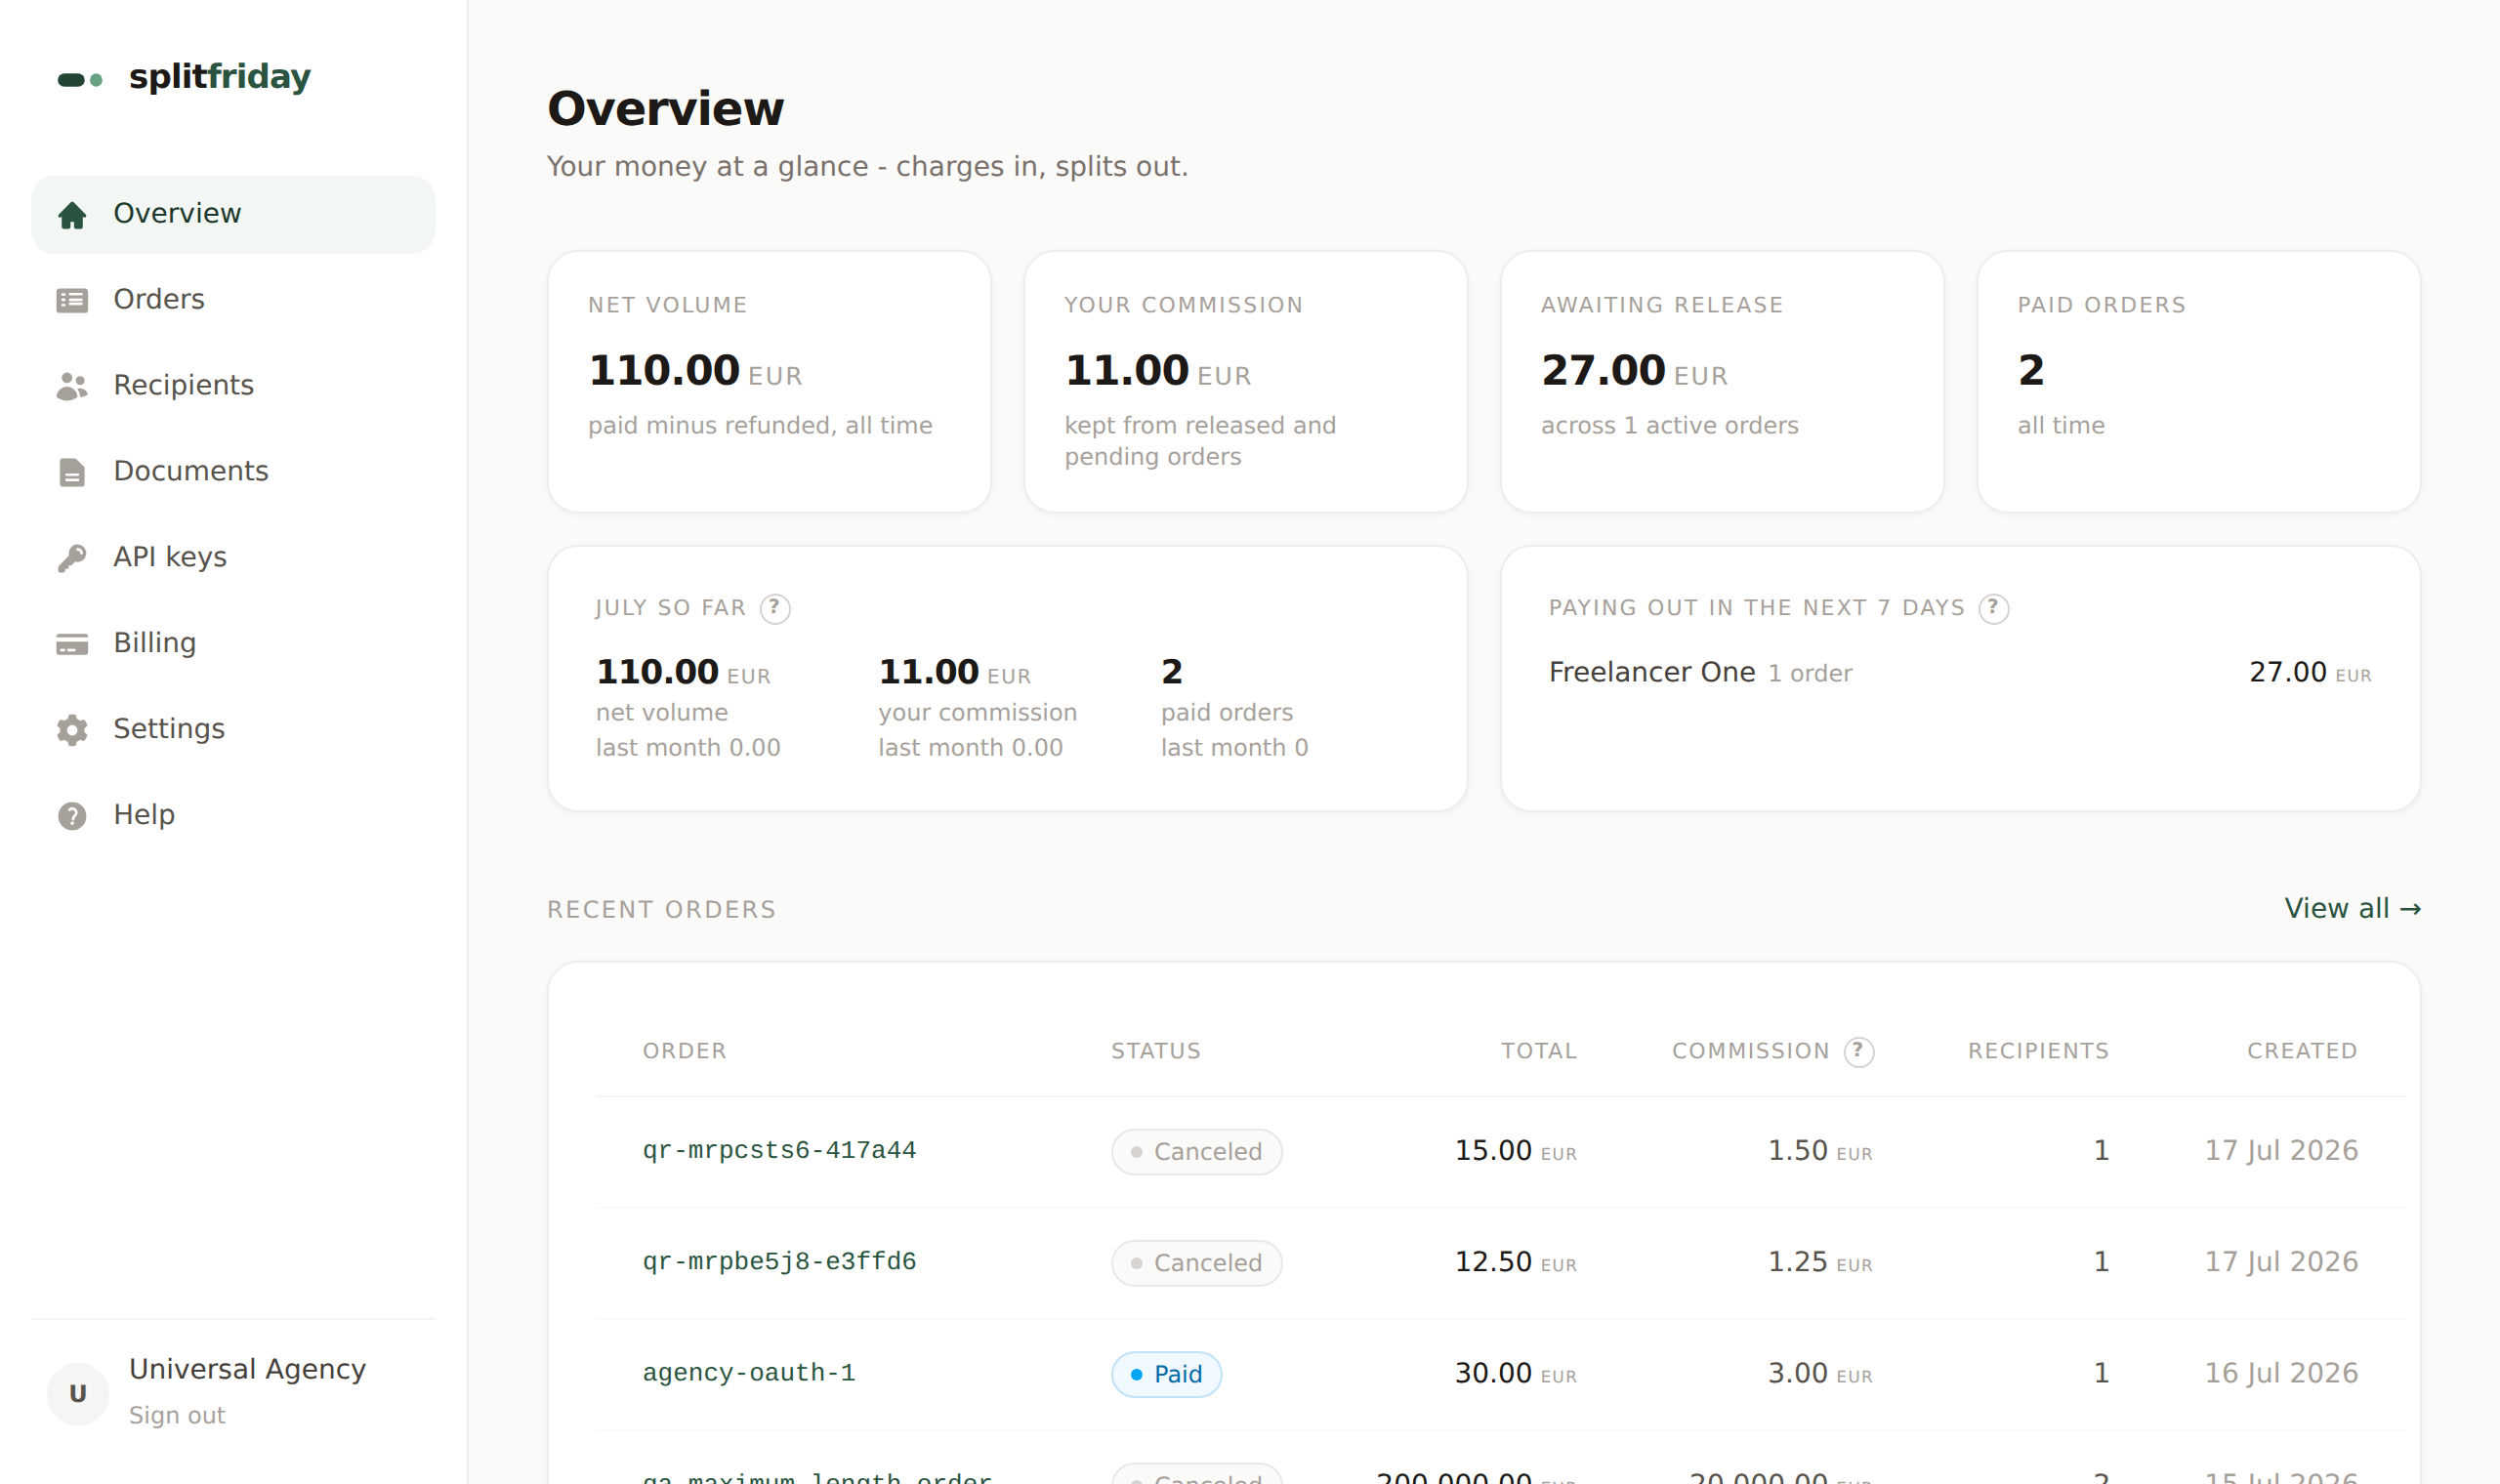Click the Overview home icon

(72, 215)
